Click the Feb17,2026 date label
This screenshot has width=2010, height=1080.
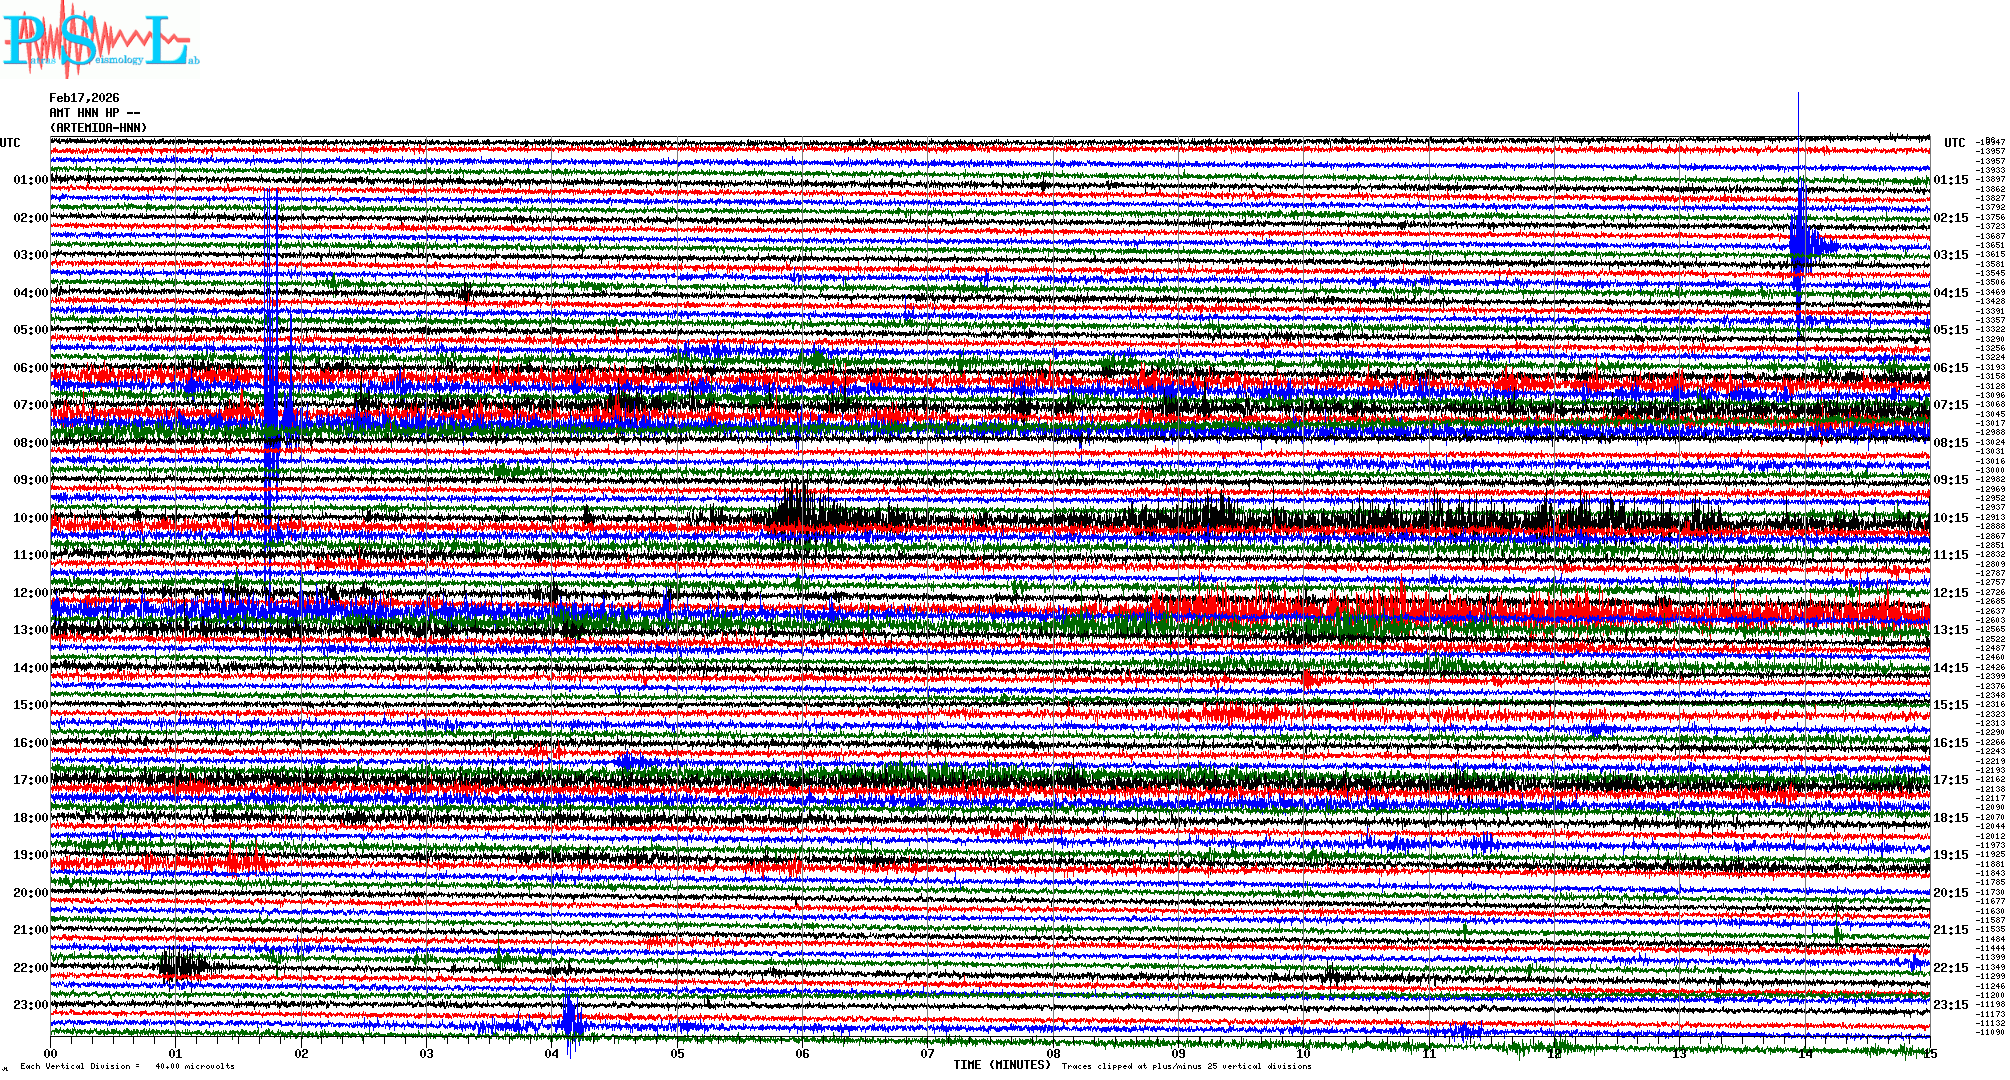84,98
